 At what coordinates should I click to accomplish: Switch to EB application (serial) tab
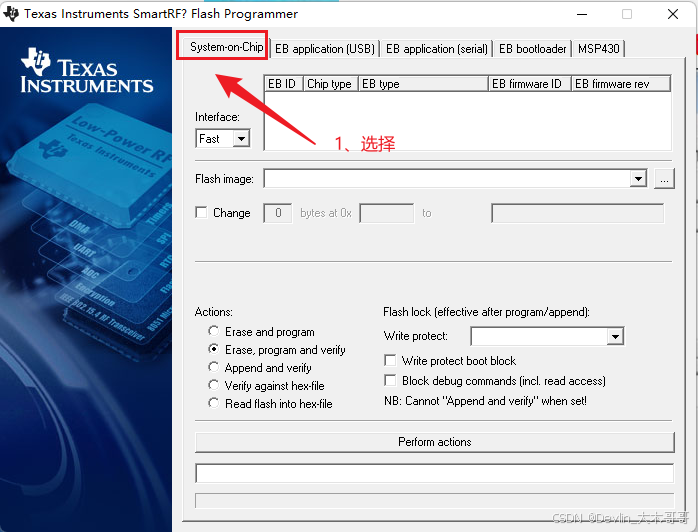point(436,49)
